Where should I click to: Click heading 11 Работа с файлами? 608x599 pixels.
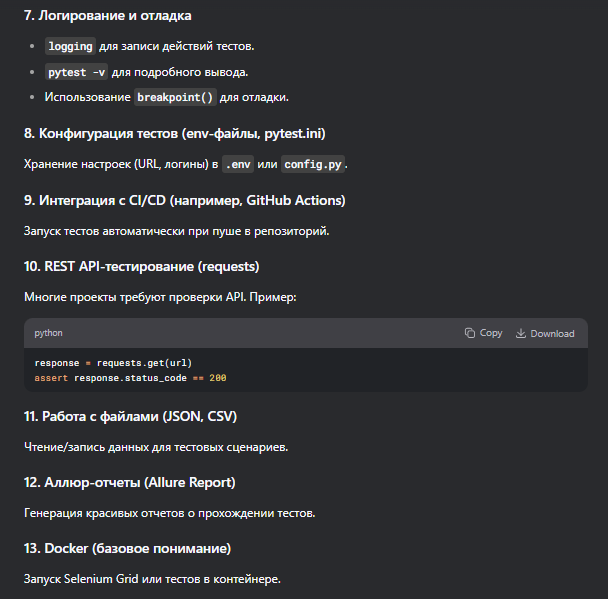(x=130, y=415)
